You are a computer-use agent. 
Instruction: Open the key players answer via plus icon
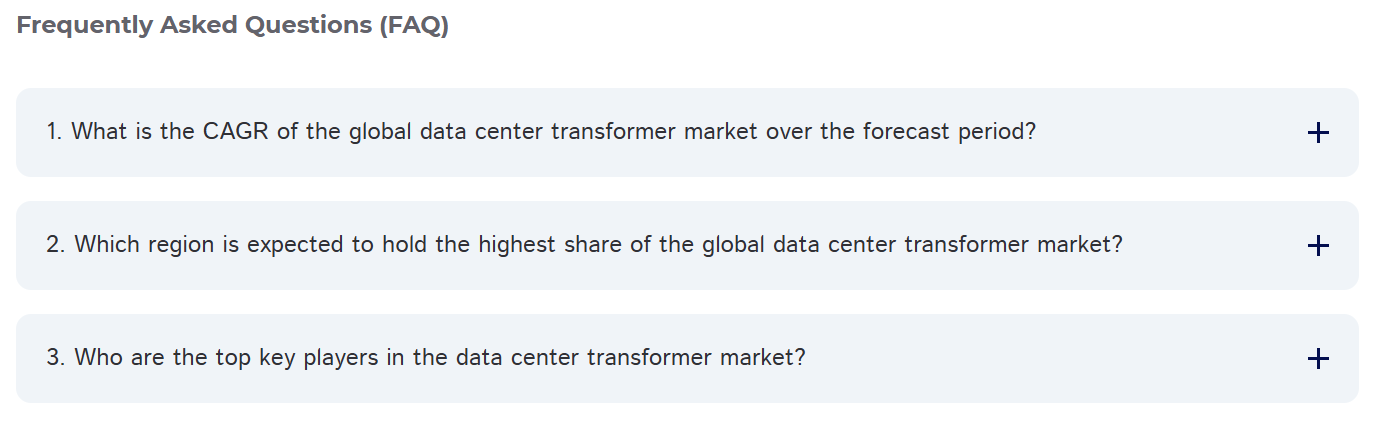coord(1318,358)
